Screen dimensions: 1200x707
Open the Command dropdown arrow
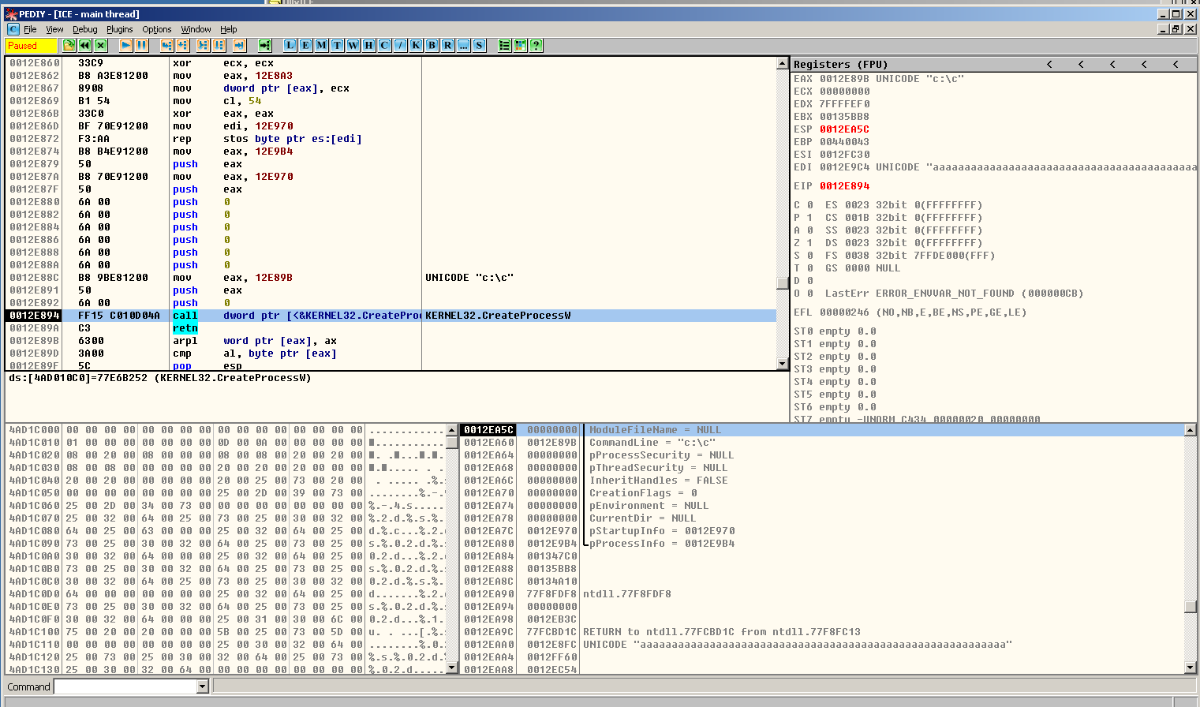[203, 687]
